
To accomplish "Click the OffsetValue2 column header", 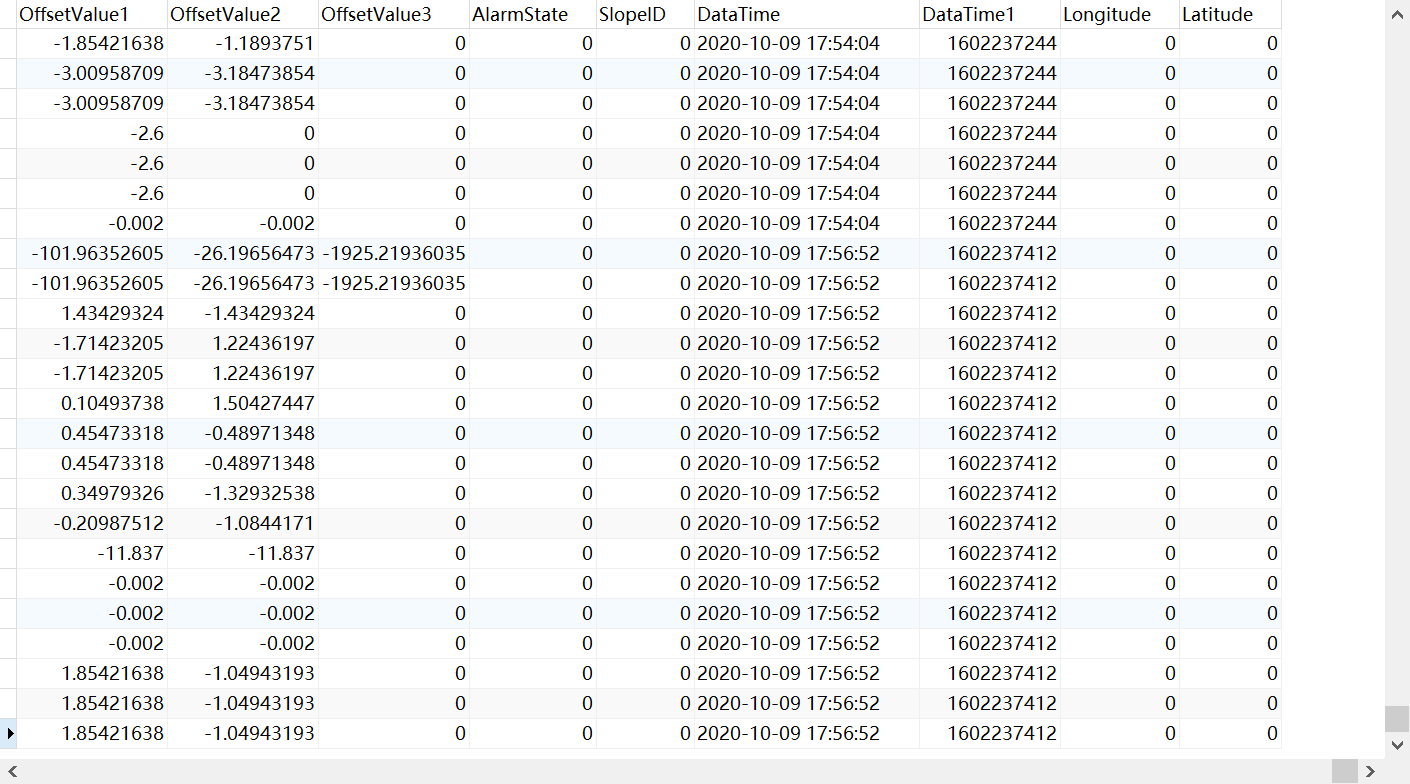I will [x=243, y=14].
